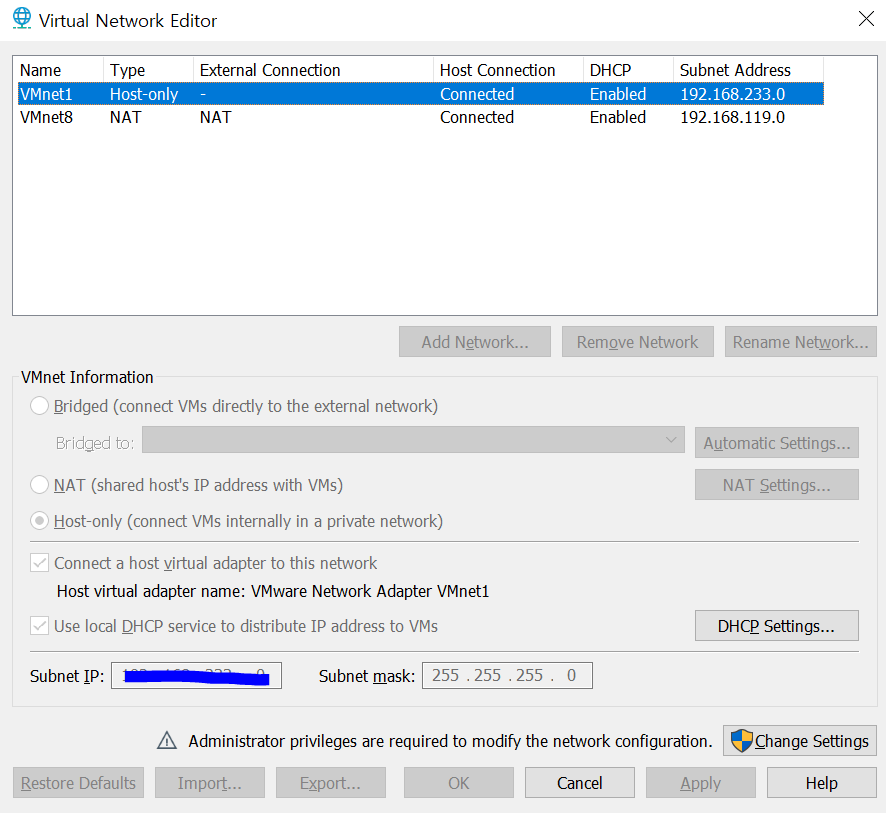The image size is (886, 813).
Task: Click into the Subnet IP field
Action: click(x=196, y=675)
